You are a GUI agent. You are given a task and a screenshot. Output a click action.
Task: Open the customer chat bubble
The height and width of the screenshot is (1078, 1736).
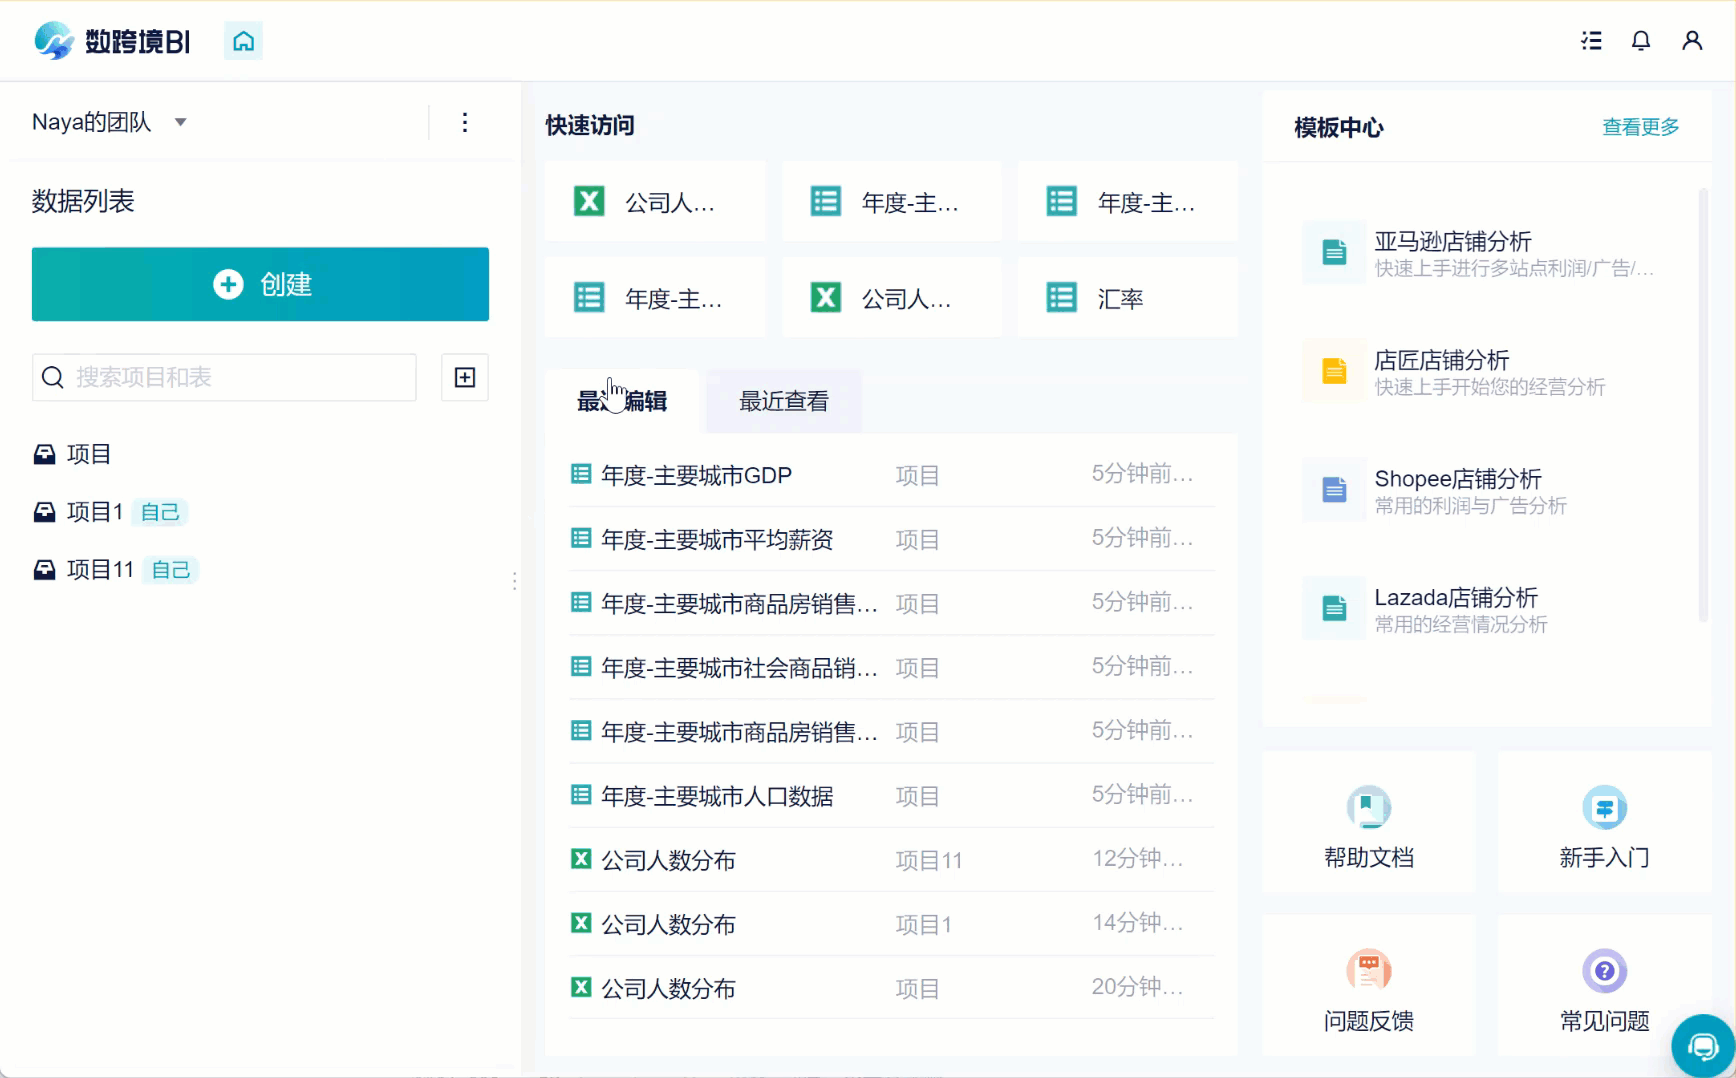tap(1702, 1046)
